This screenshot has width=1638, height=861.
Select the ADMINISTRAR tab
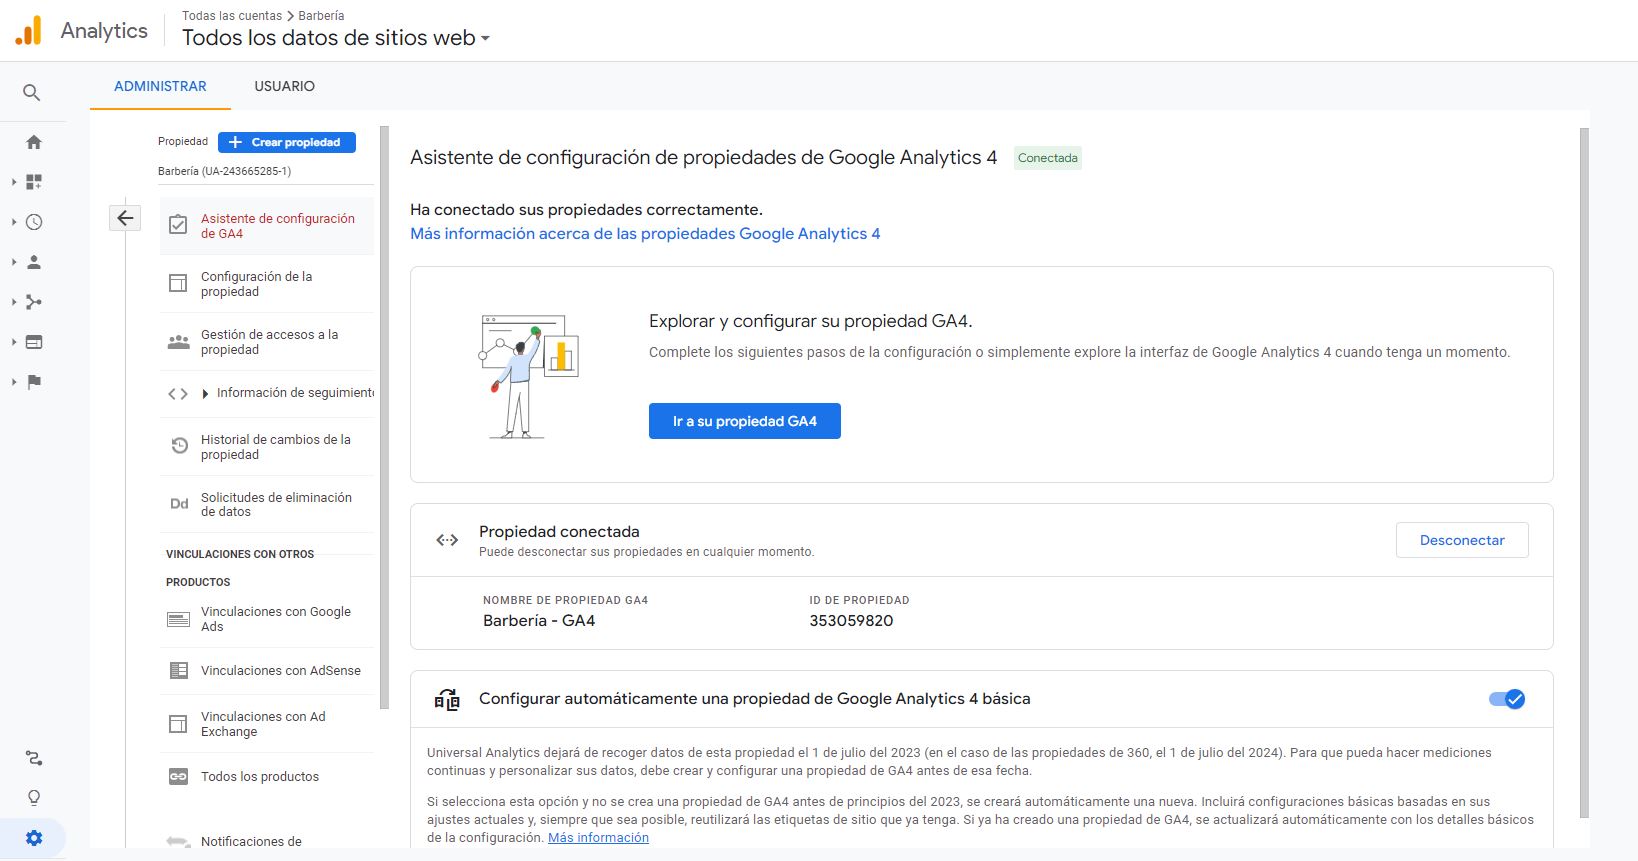click(160, 87)
